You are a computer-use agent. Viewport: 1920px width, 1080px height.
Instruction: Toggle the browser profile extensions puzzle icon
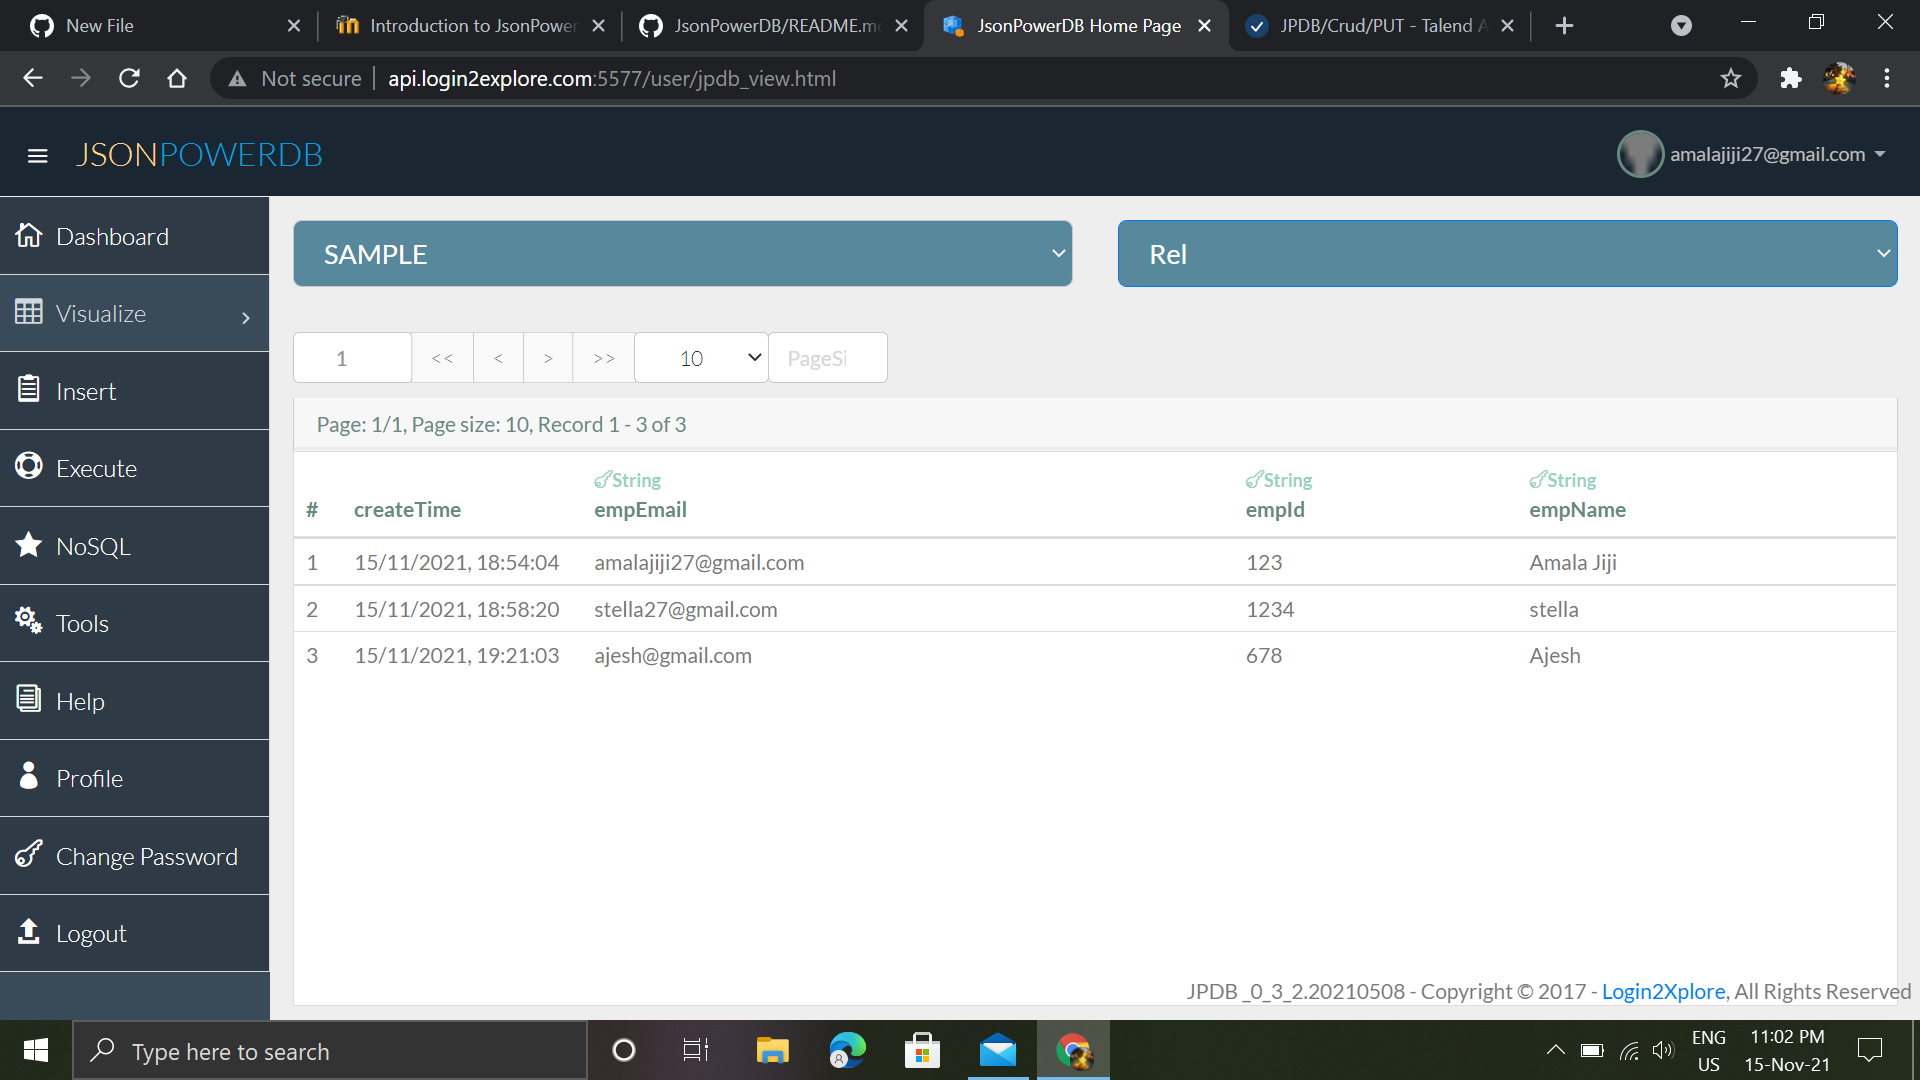point(1790,78)
